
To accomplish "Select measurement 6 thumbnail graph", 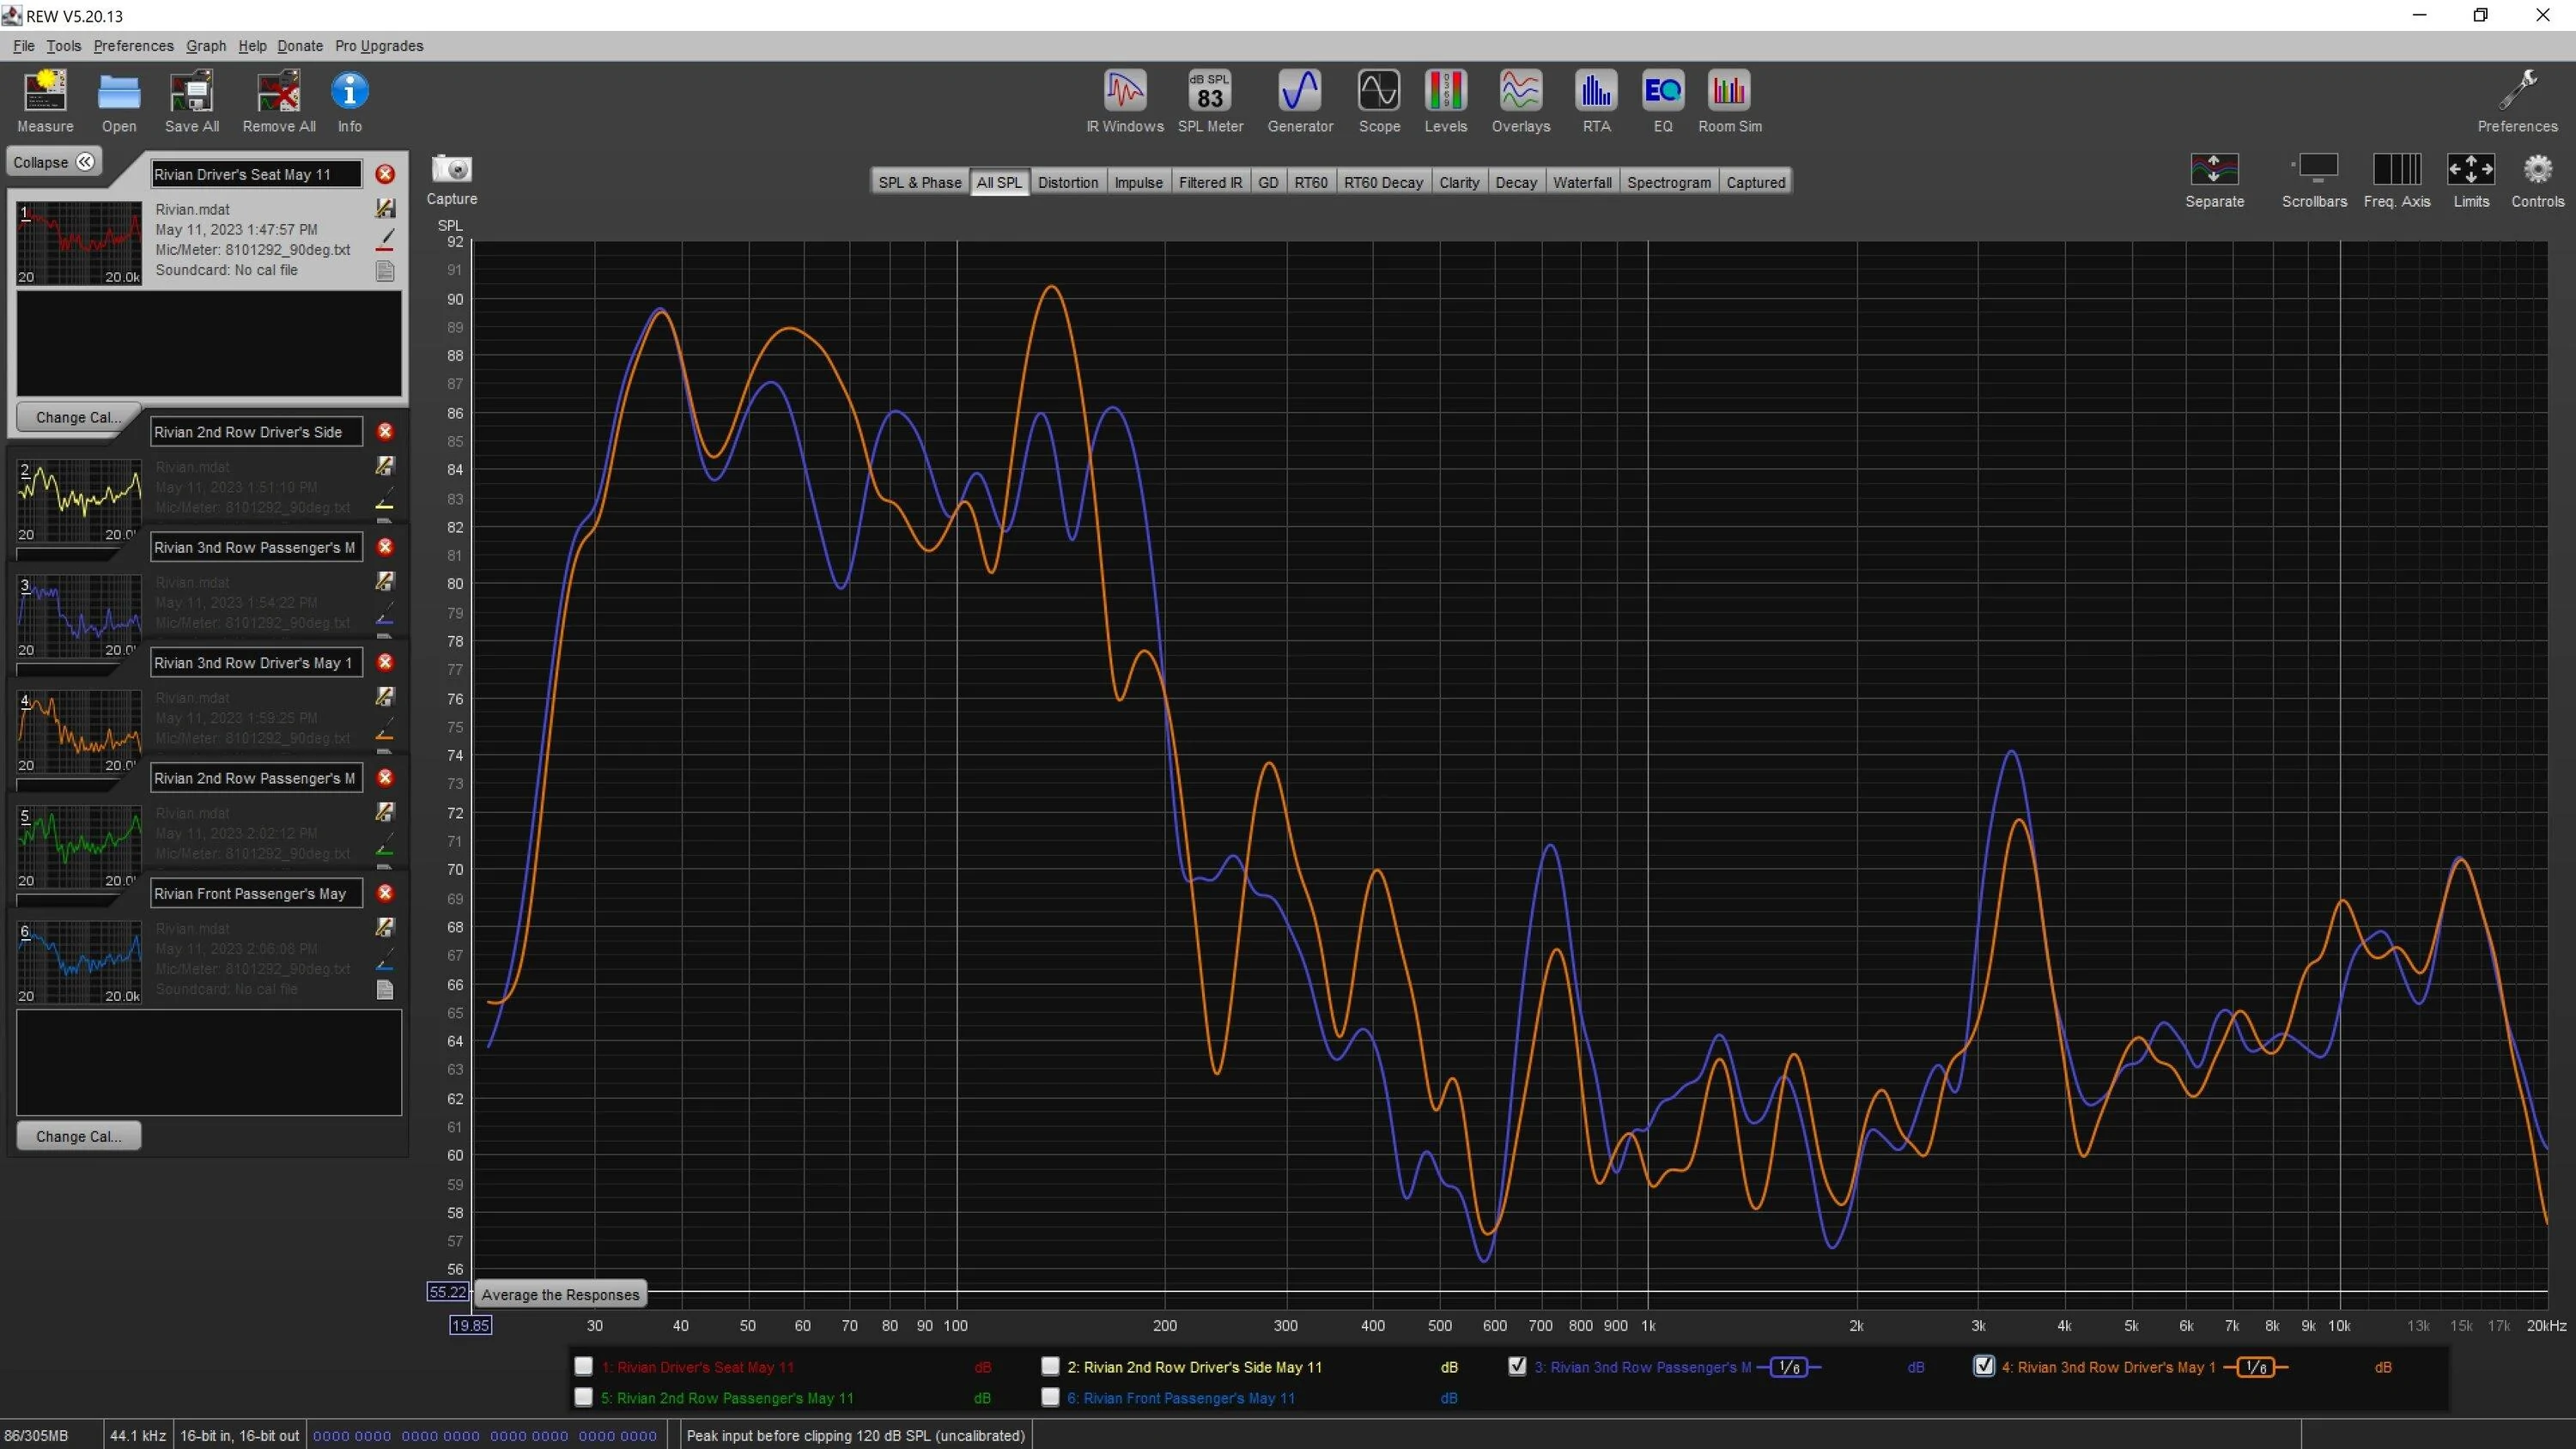I will [x=79, y=964].
